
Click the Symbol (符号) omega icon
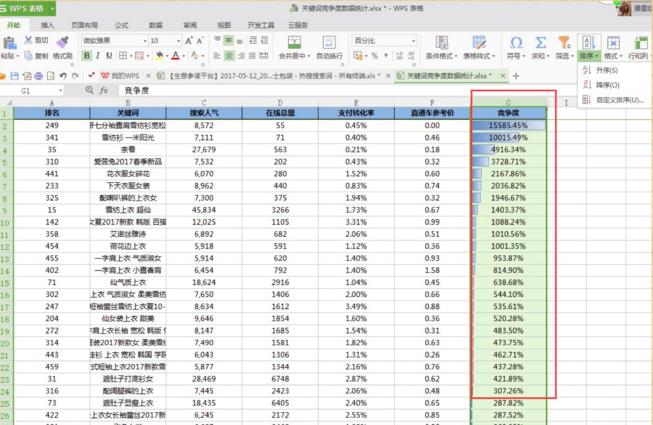516,42
